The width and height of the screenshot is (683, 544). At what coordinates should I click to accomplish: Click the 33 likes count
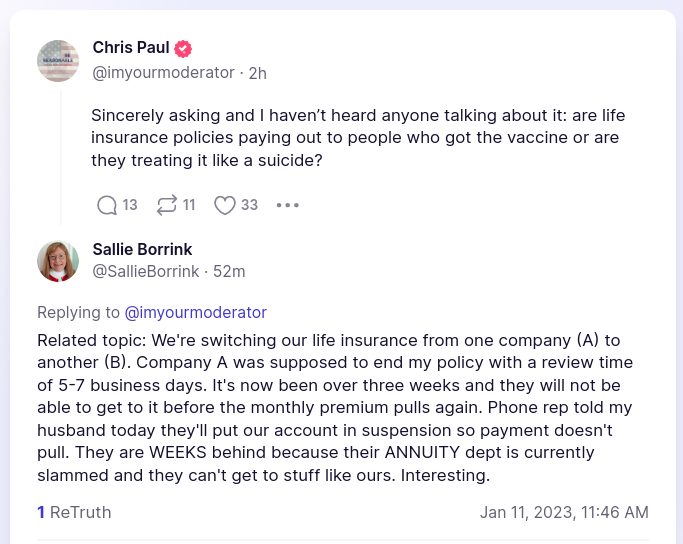(x=249, y=205)
